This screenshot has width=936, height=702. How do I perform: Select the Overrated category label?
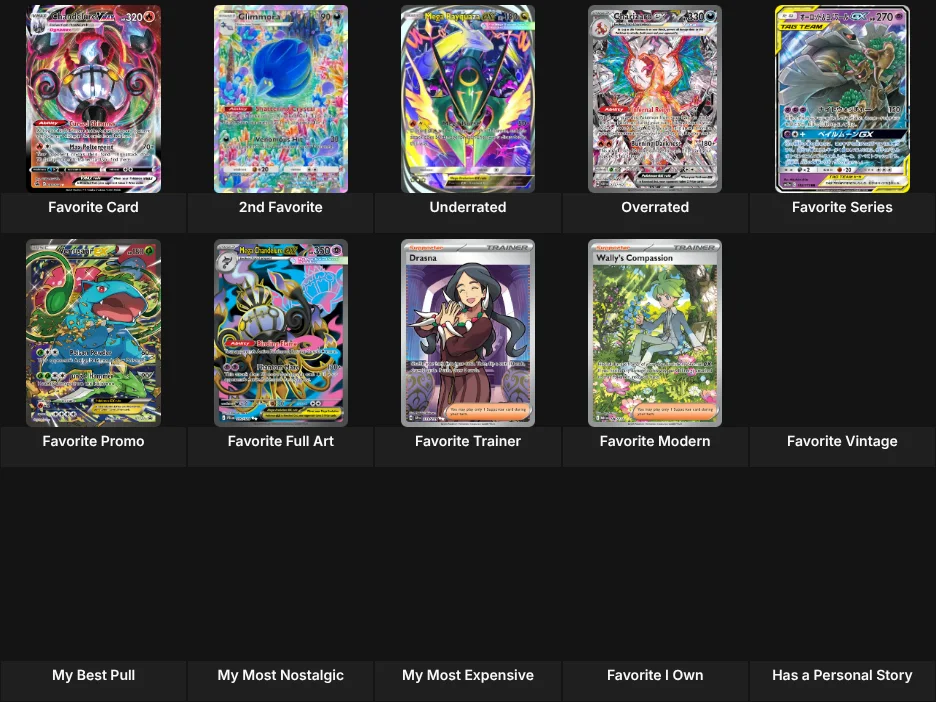tap(655, 207)
